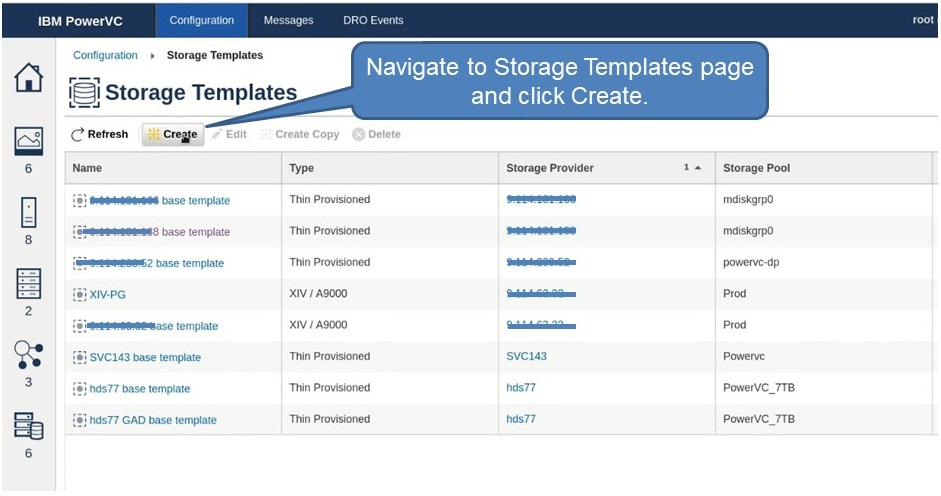
Task: Click the Create button
Action: tap(173, 135)
